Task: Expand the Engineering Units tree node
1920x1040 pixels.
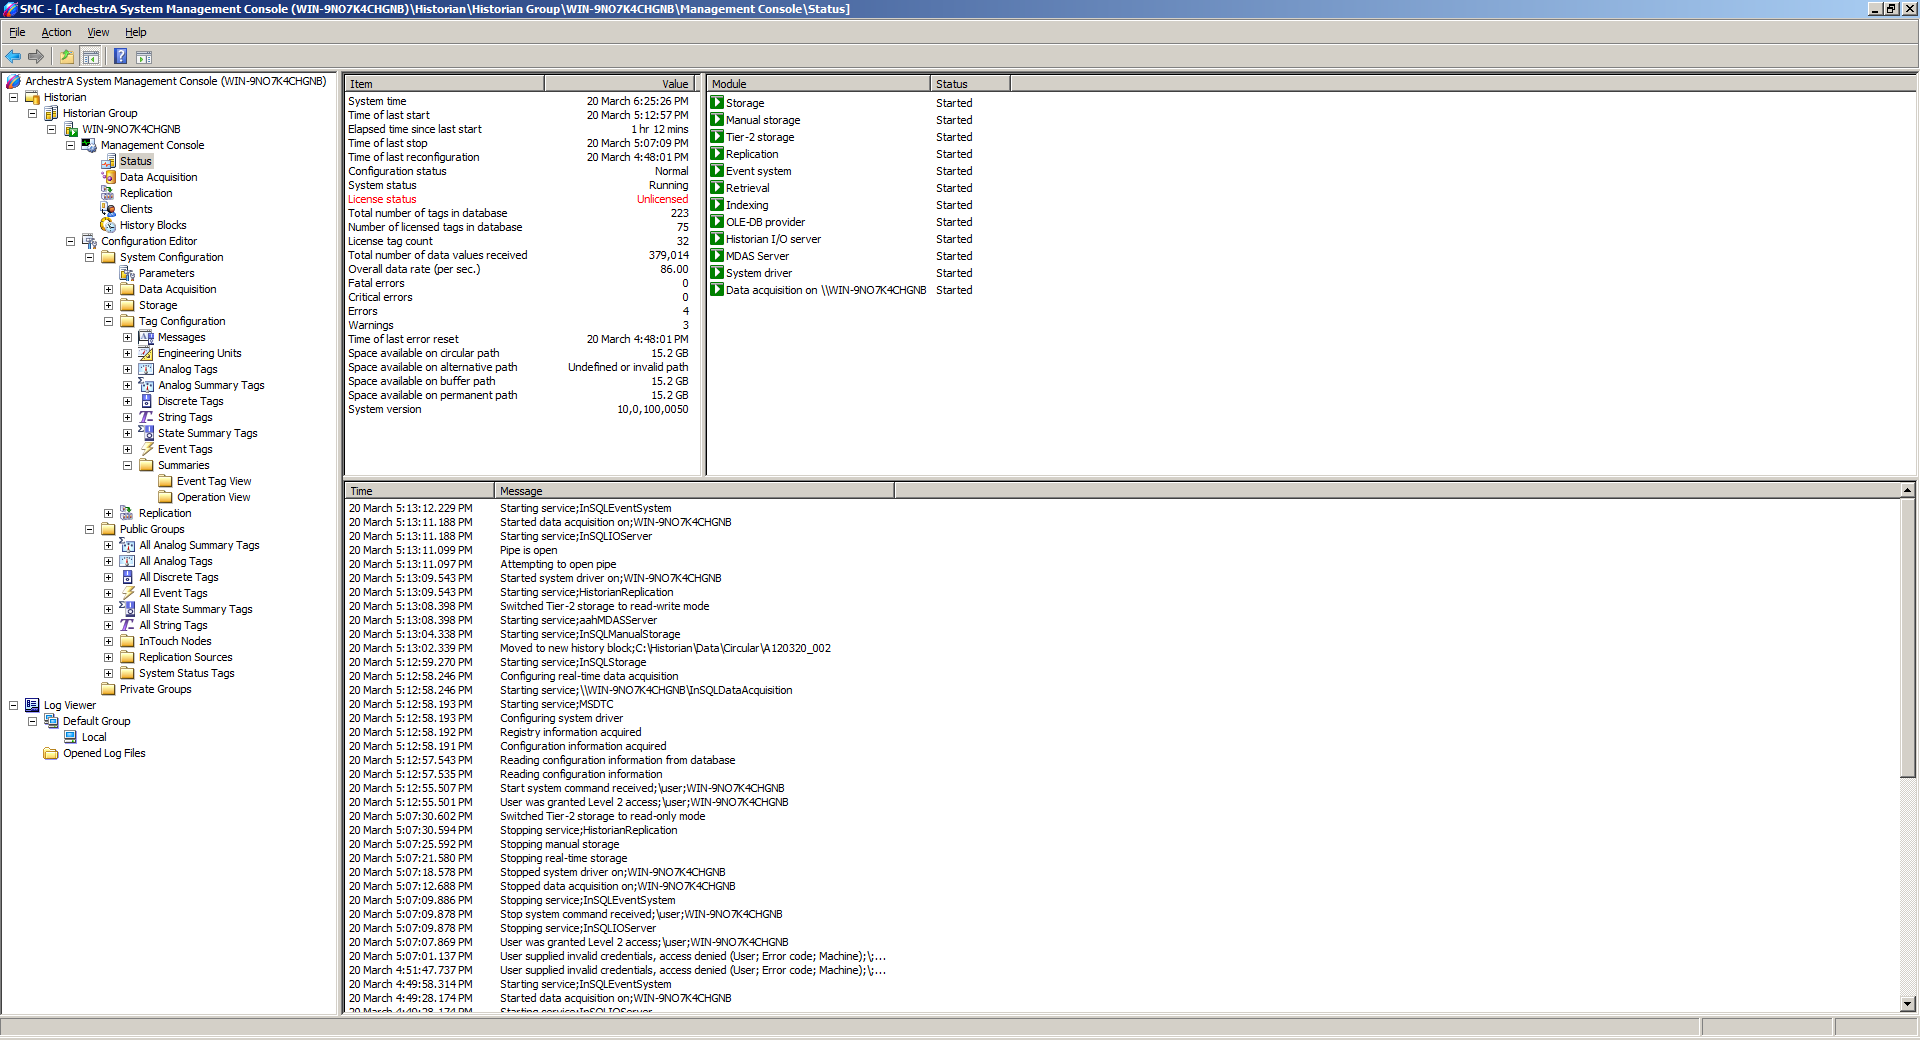Action: tap(127, 353)
